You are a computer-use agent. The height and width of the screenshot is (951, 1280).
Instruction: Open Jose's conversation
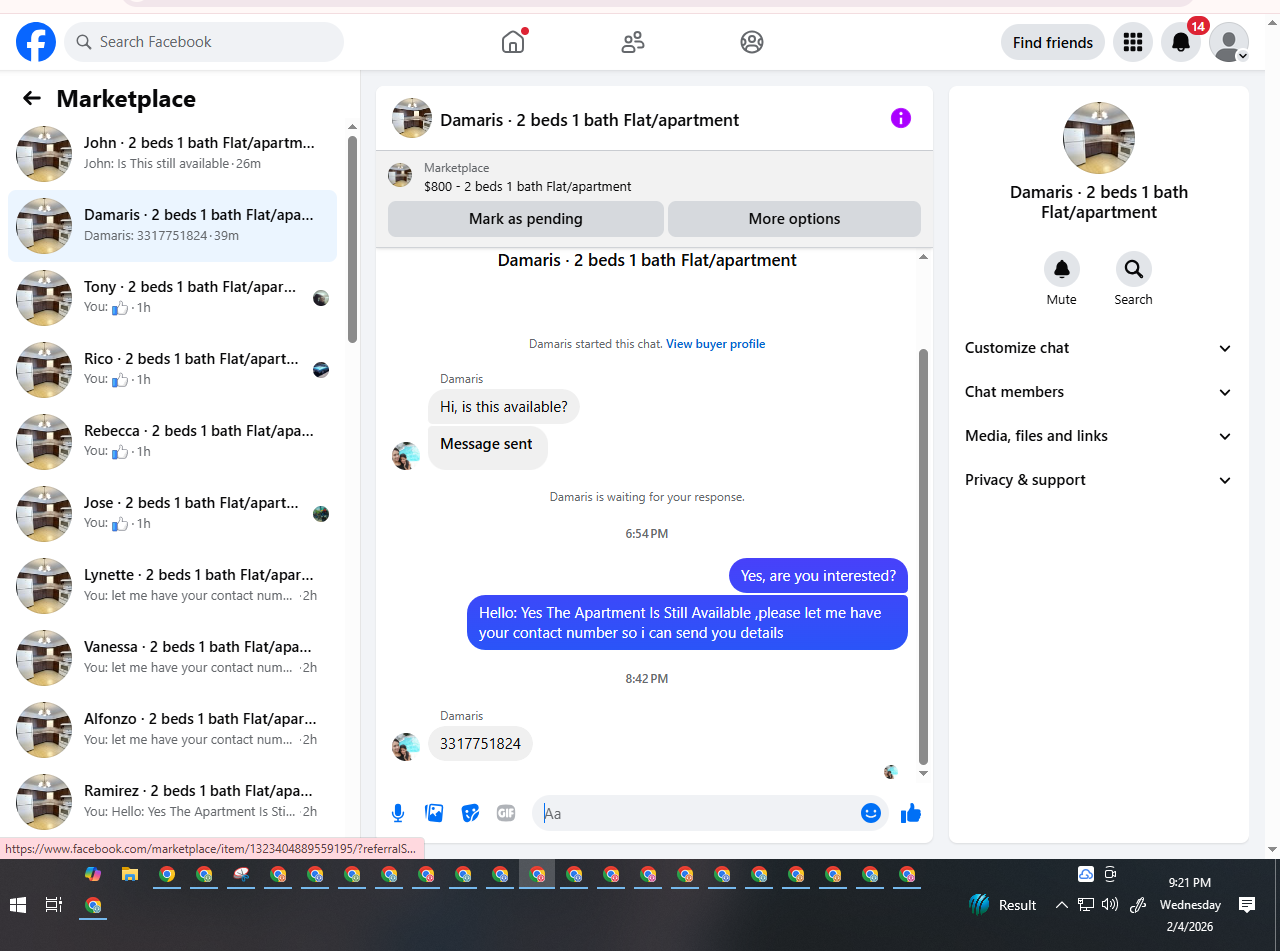coord(172,514)
